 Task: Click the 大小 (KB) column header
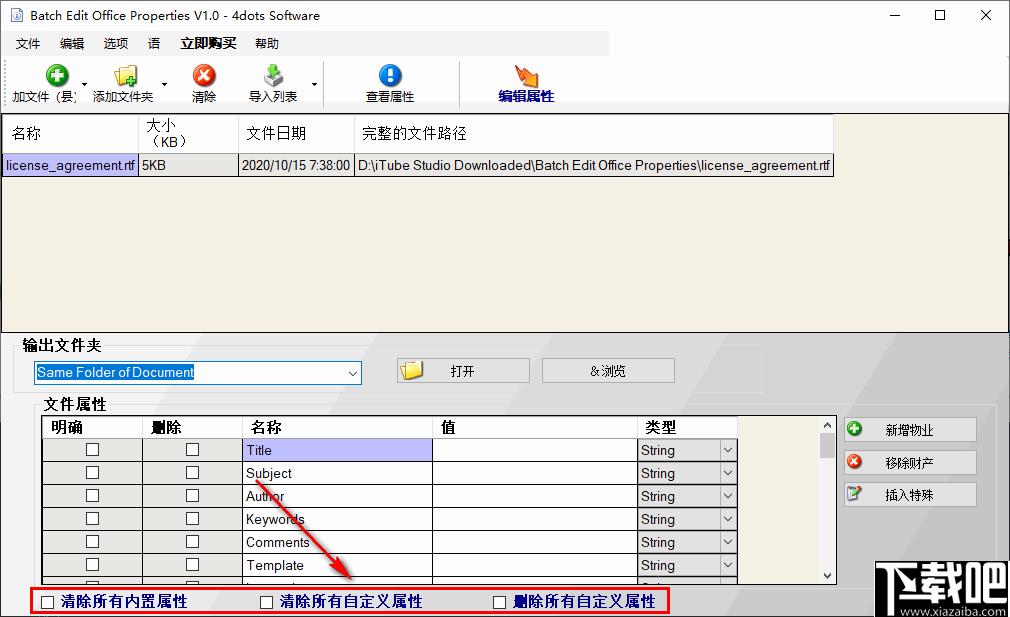coord(188,134)
